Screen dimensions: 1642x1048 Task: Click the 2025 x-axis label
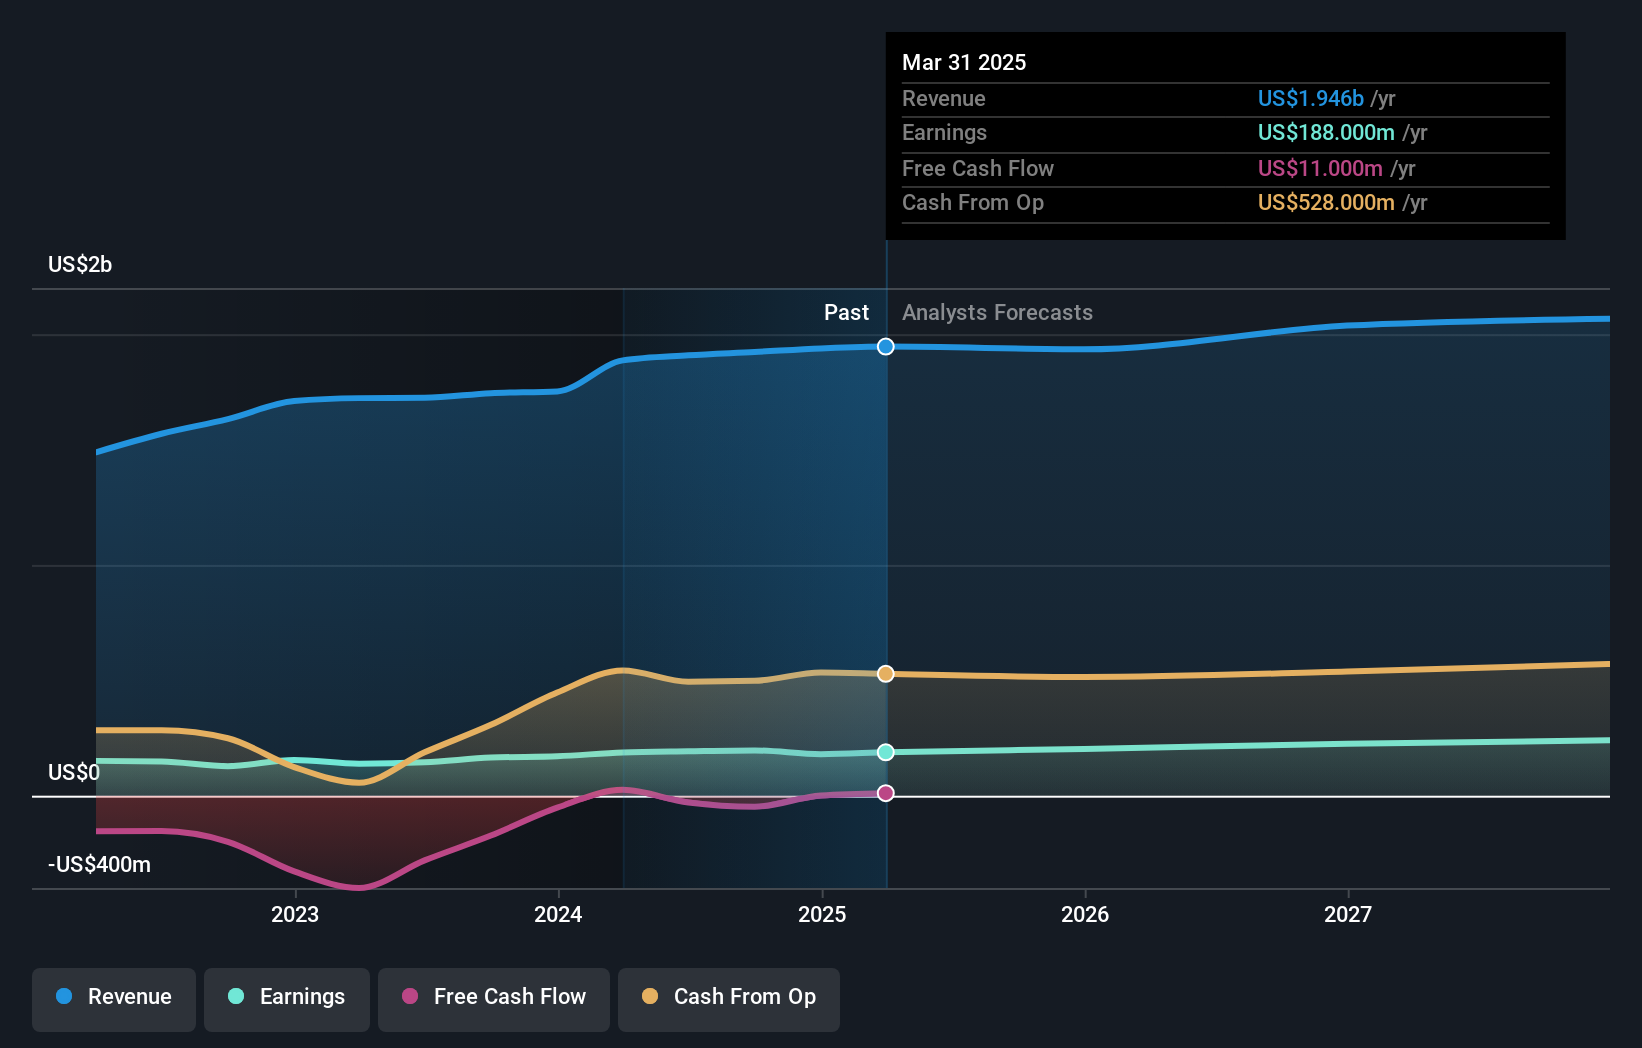pyautogui.click(x=822, y=914)
